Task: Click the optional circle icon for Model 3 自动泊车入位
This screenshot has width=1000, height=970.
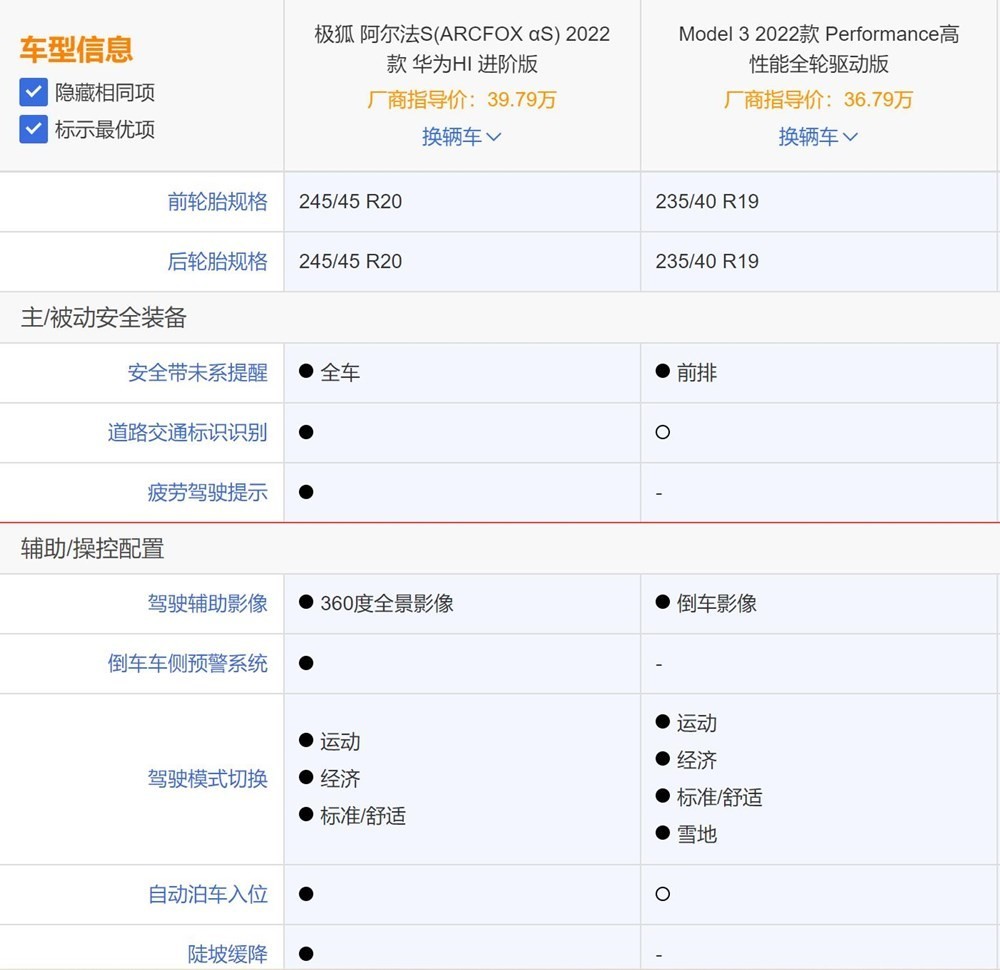Action: 662,894
